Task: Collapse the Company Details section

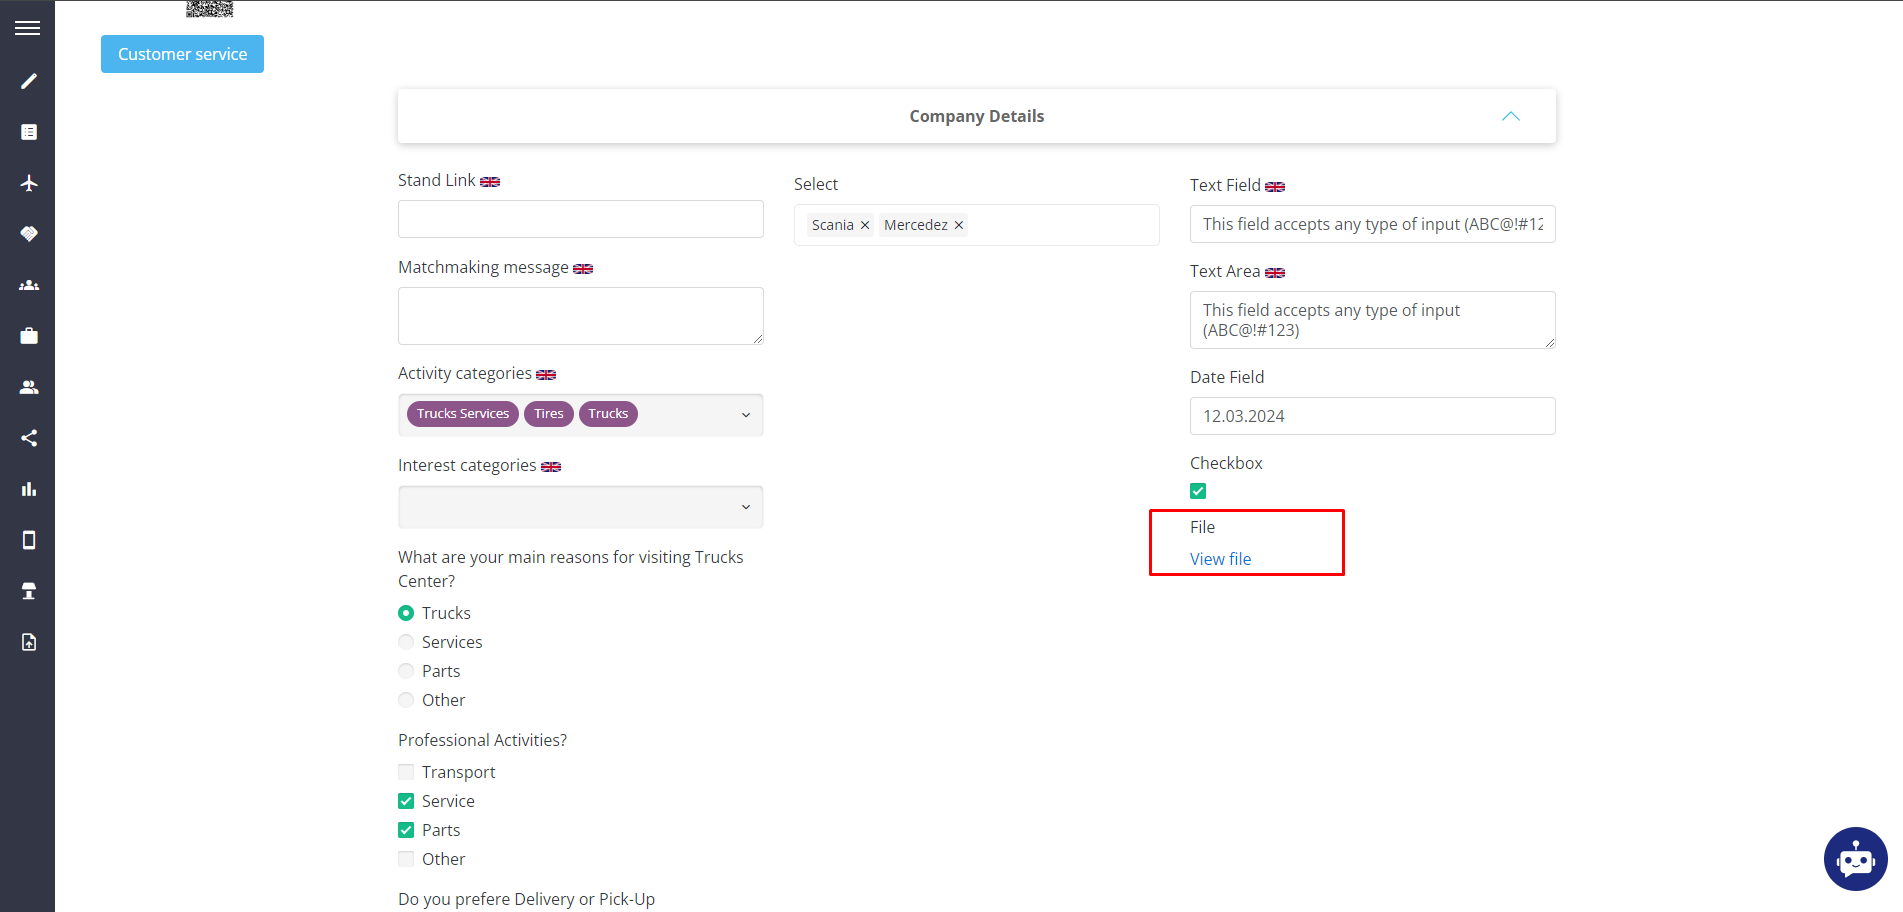Action: [1510, 115]
